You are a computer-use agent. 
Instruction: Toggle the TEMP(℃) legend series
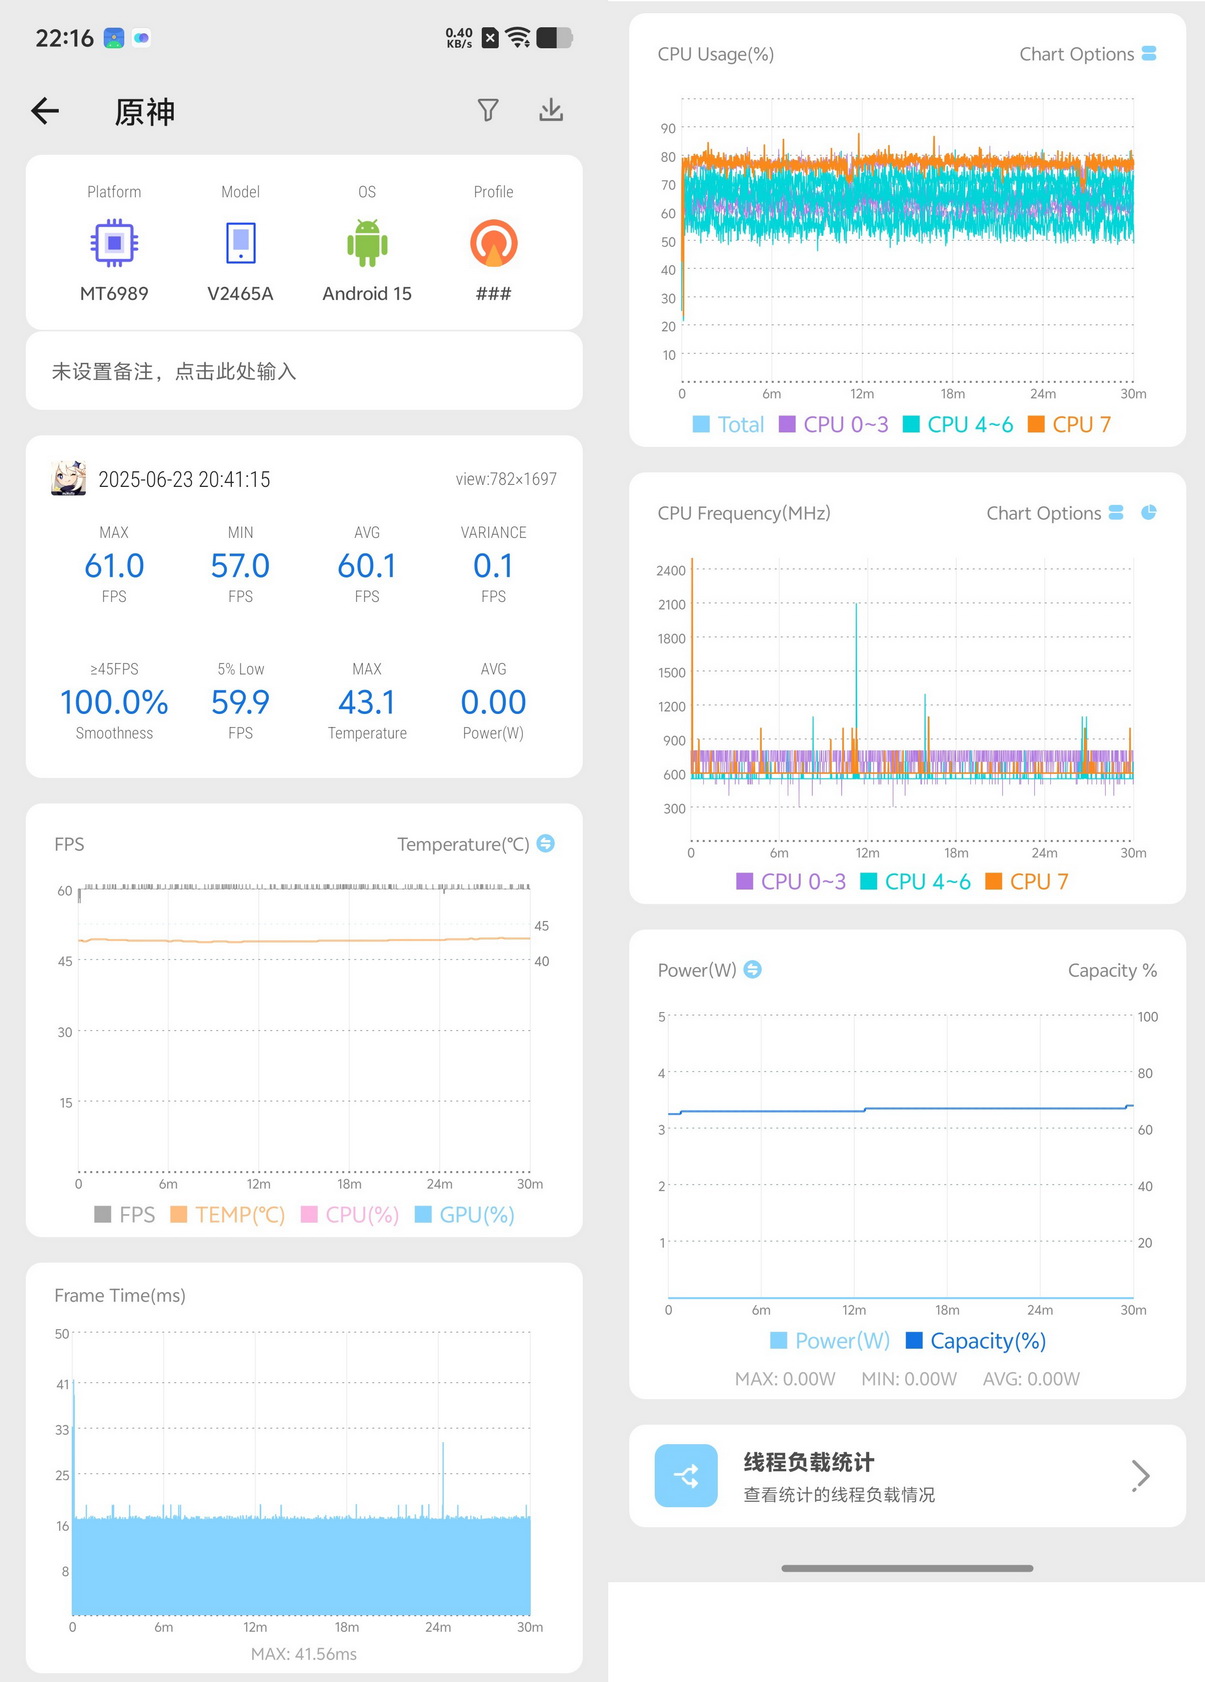click(228, 1214)
